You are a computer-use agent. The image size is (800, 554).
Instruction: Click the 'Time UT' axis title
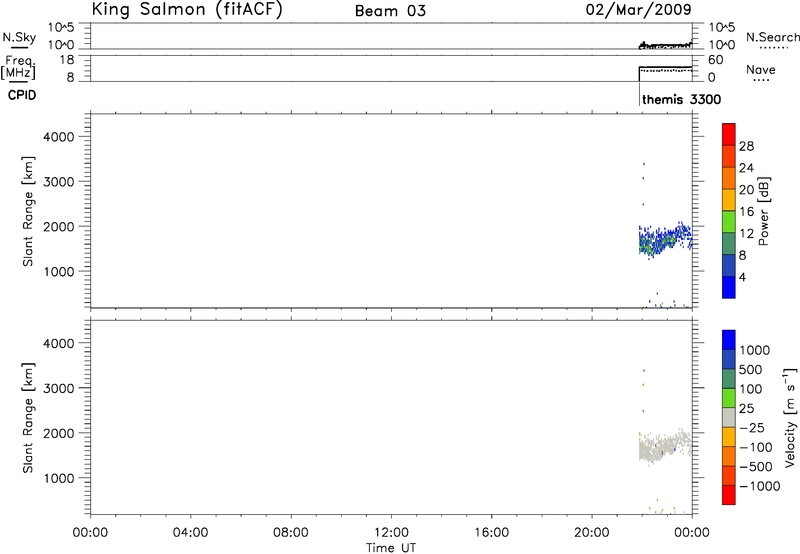tap(391, 548)
